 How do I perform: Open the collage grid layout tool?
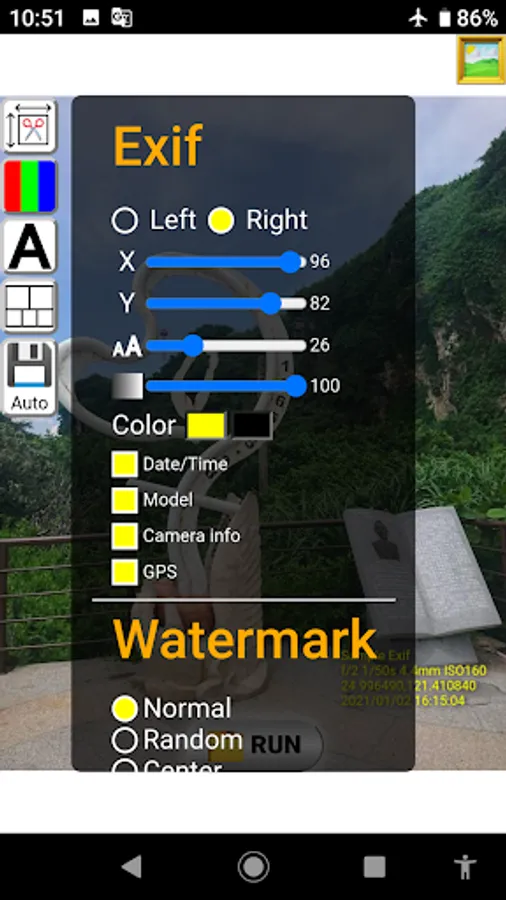[x=30, y=306]
